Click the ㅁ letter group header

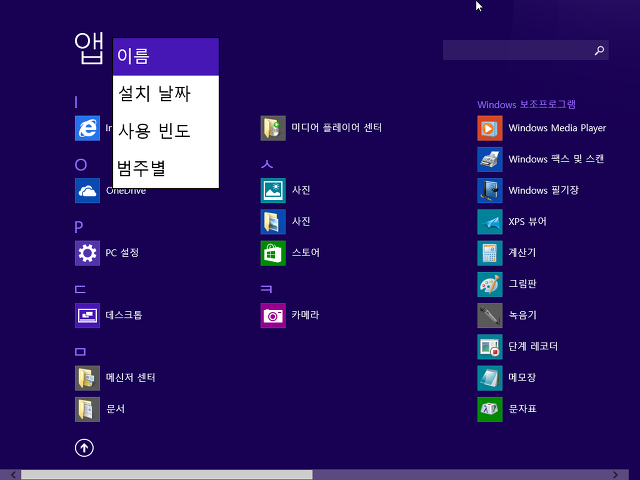[80, 352]
